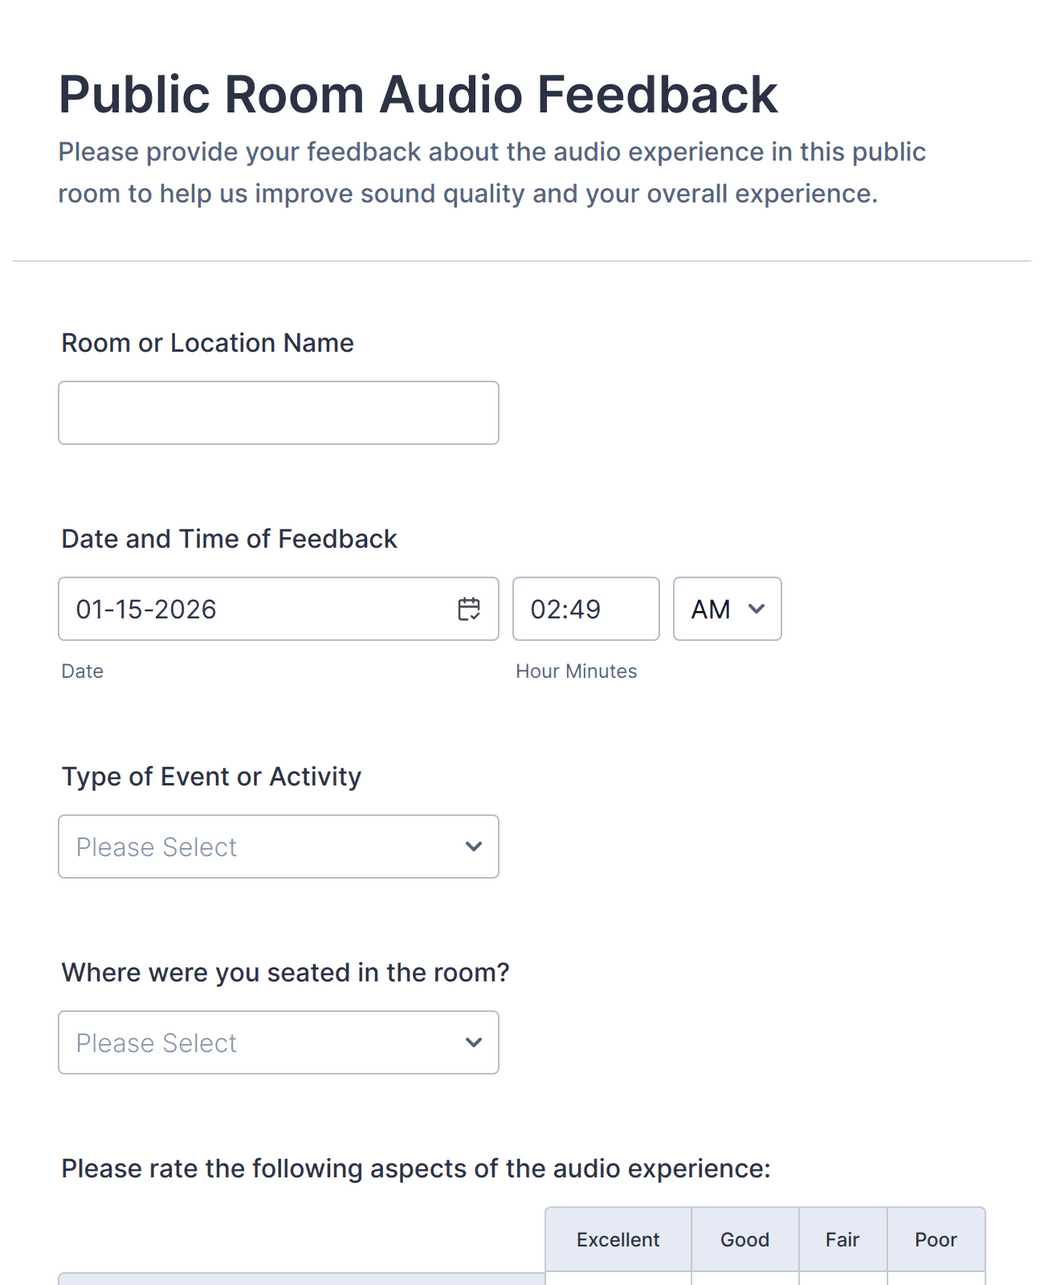Click the chevron on the seating location dropdown

473,1042
